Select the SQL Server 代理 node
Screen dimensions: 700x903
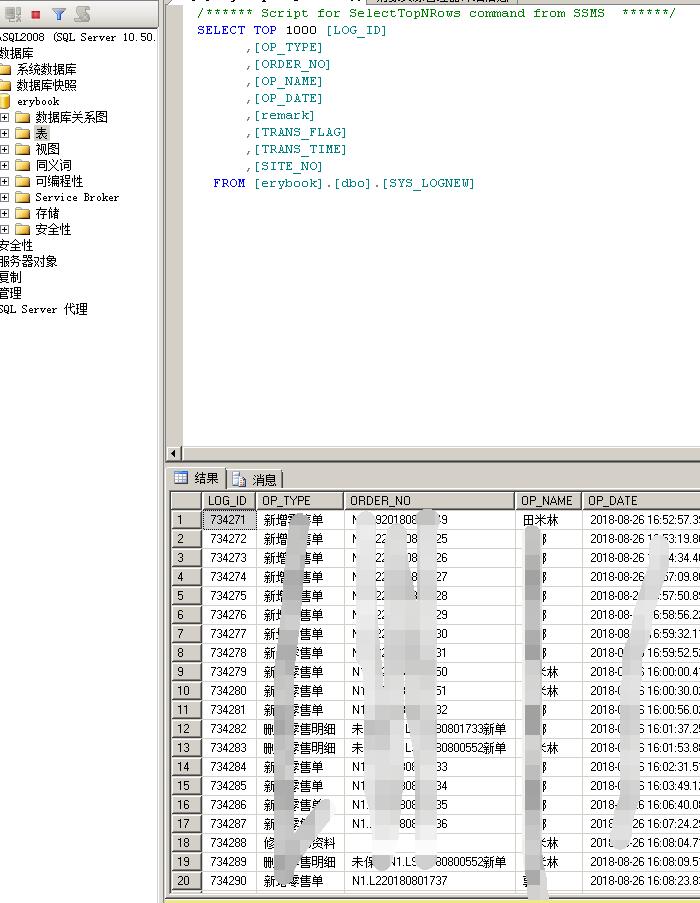44,309
